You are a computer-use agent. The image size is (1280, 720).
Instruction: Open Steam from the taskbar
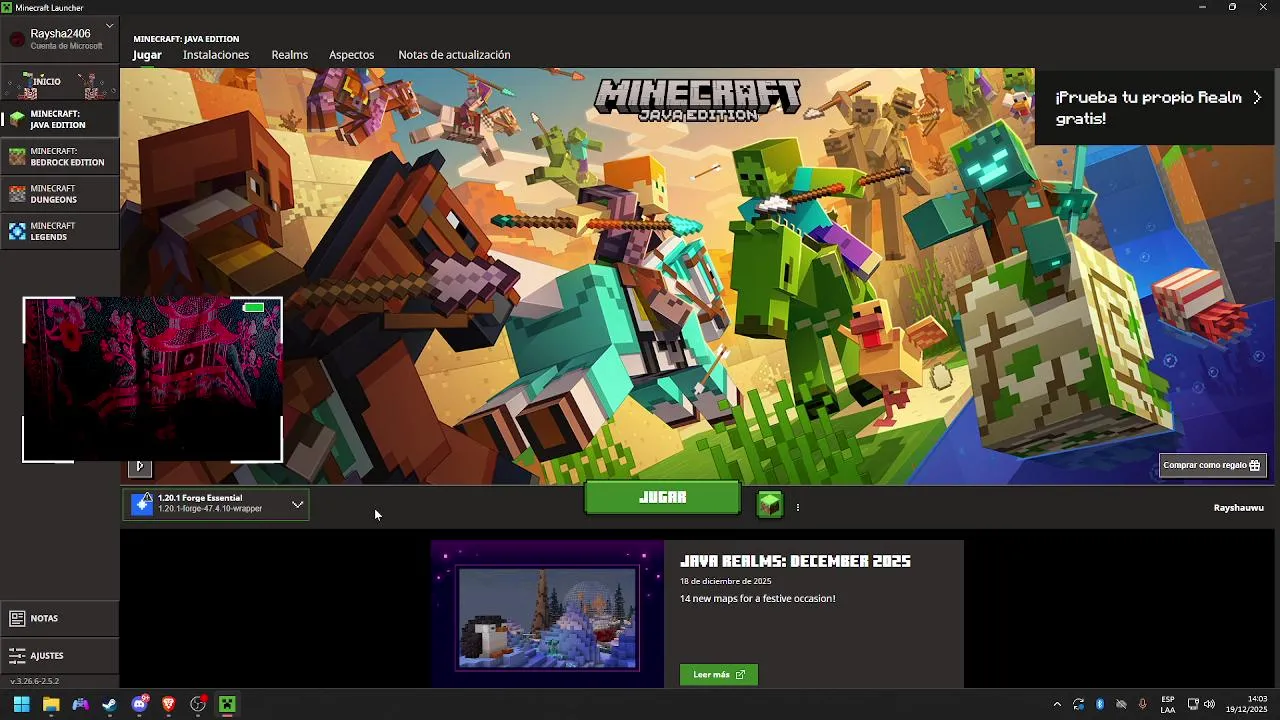[109, 704]
